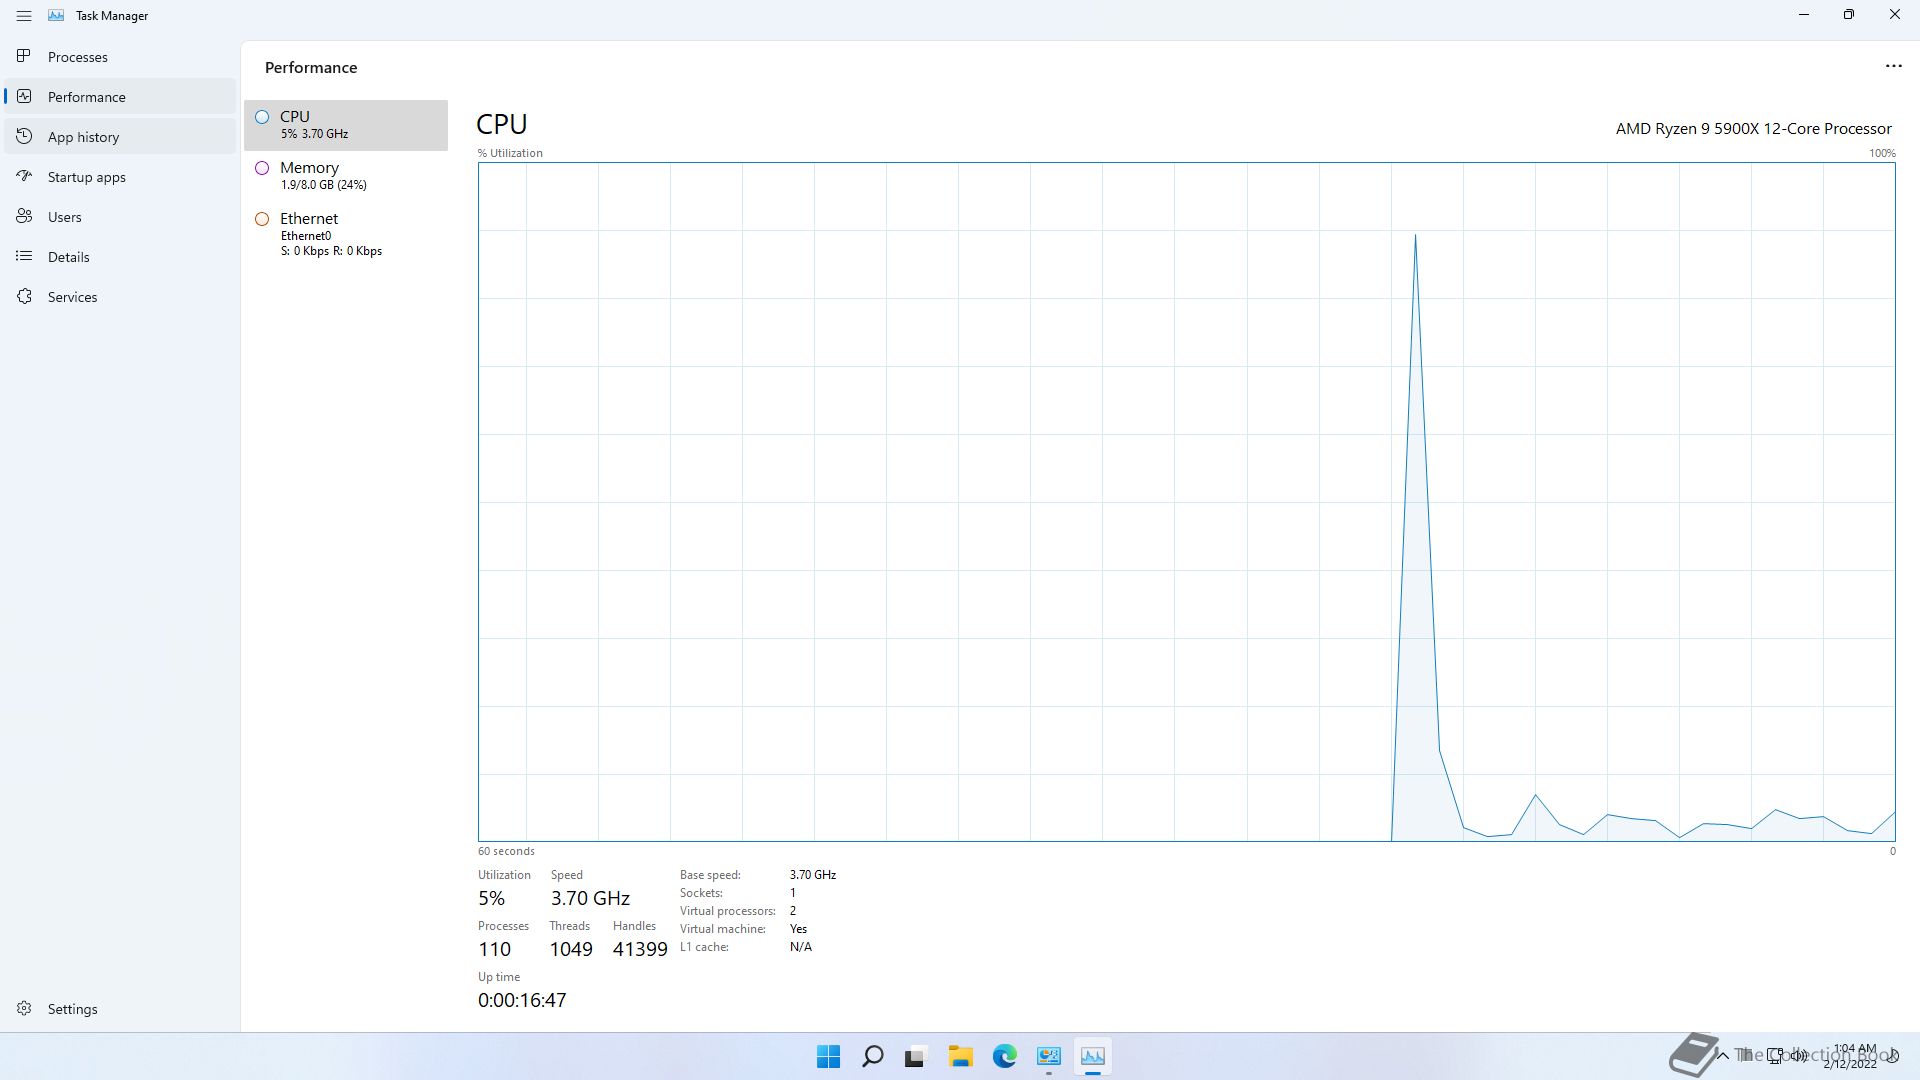
Task: Click the AMD Ryzen 9 5900X processor name
Action: point(1753,129)
